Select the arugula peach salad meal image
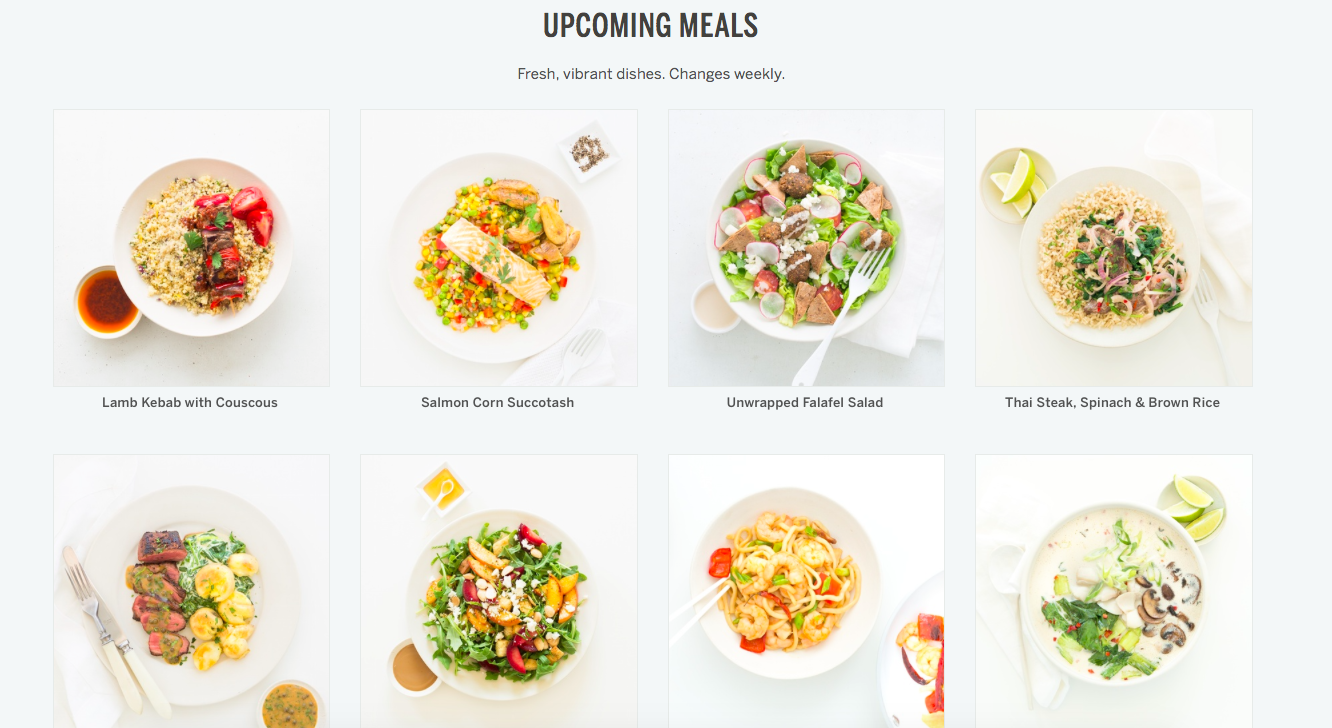Image resolution: width=1332 pixels, height=728 pixels. (499, 591)
